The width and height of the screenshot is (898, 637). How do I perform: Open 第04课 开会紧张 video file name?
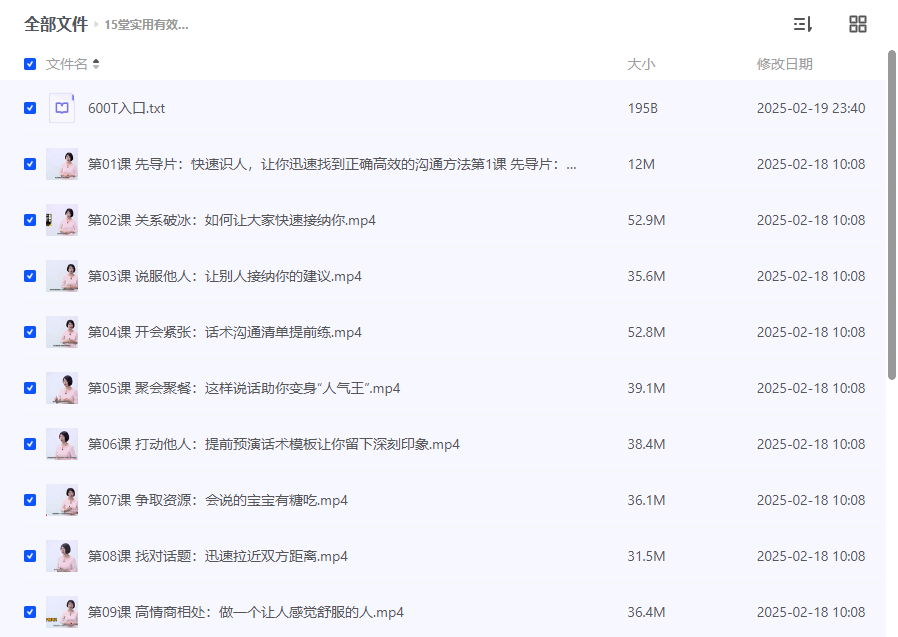(x=224, y=332)
